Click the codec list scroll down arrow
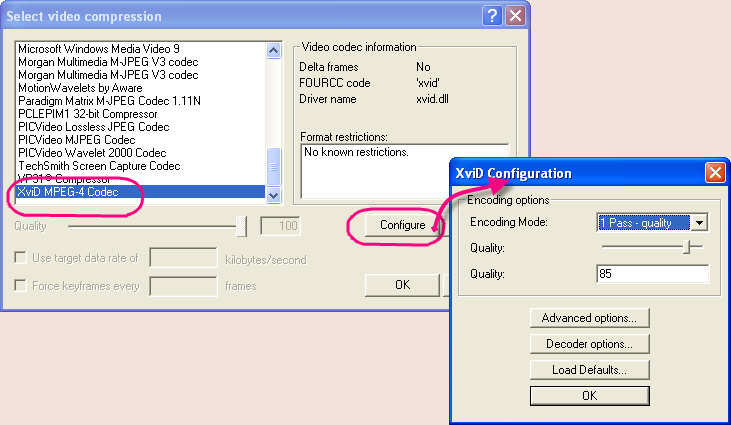This screenshot has height=425, width=731. 274,196
